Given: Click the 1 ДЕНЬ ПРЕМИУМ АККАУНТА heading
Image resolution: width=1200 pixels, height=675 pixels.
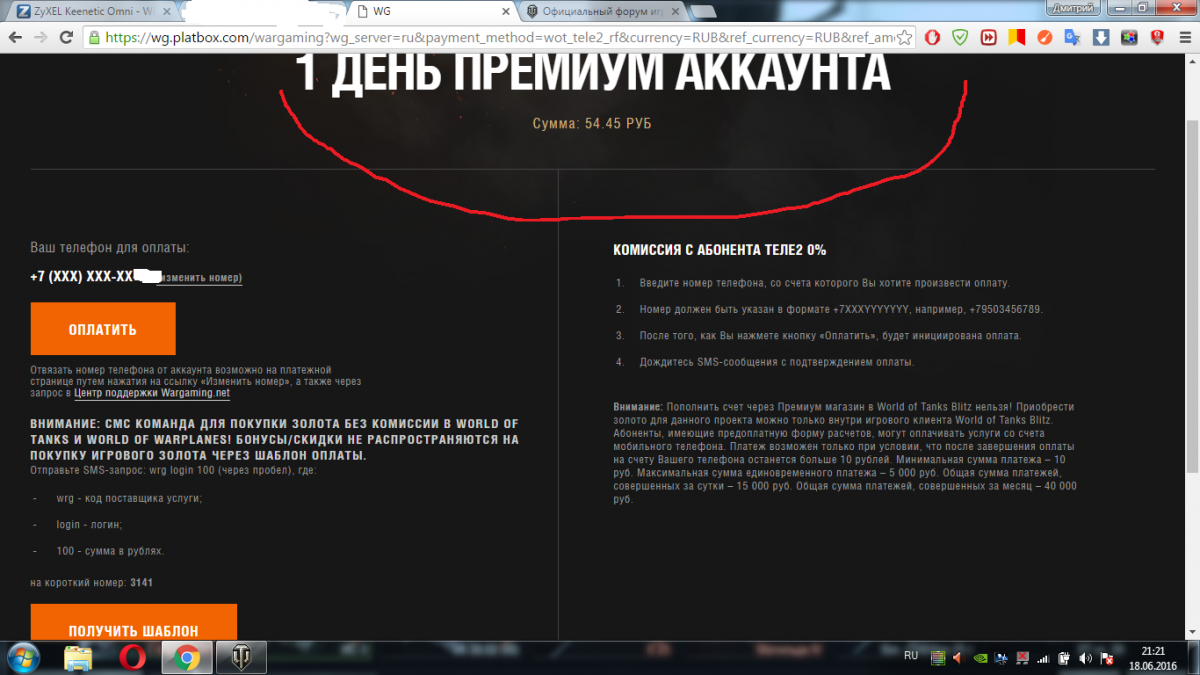Looking at the screenshot, I should (x=594, y=72).
